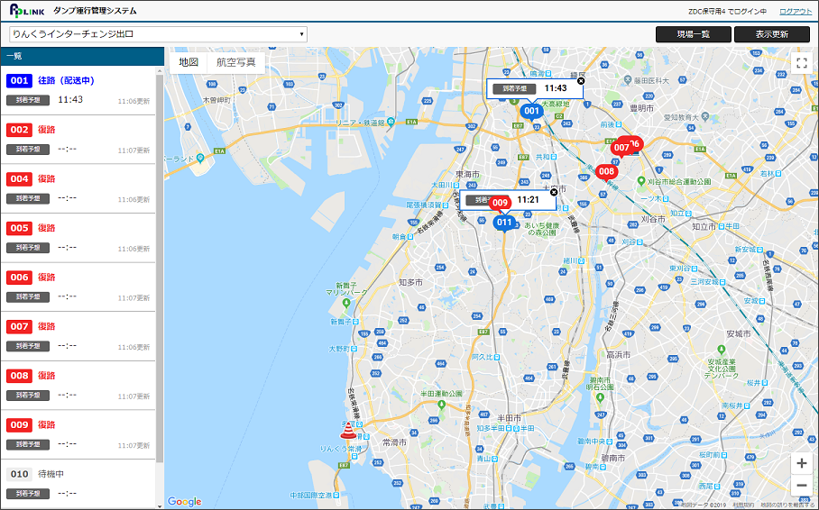The image size is (819, 510).
Task: Click the red 008 truck map marker
Action: 606,171
